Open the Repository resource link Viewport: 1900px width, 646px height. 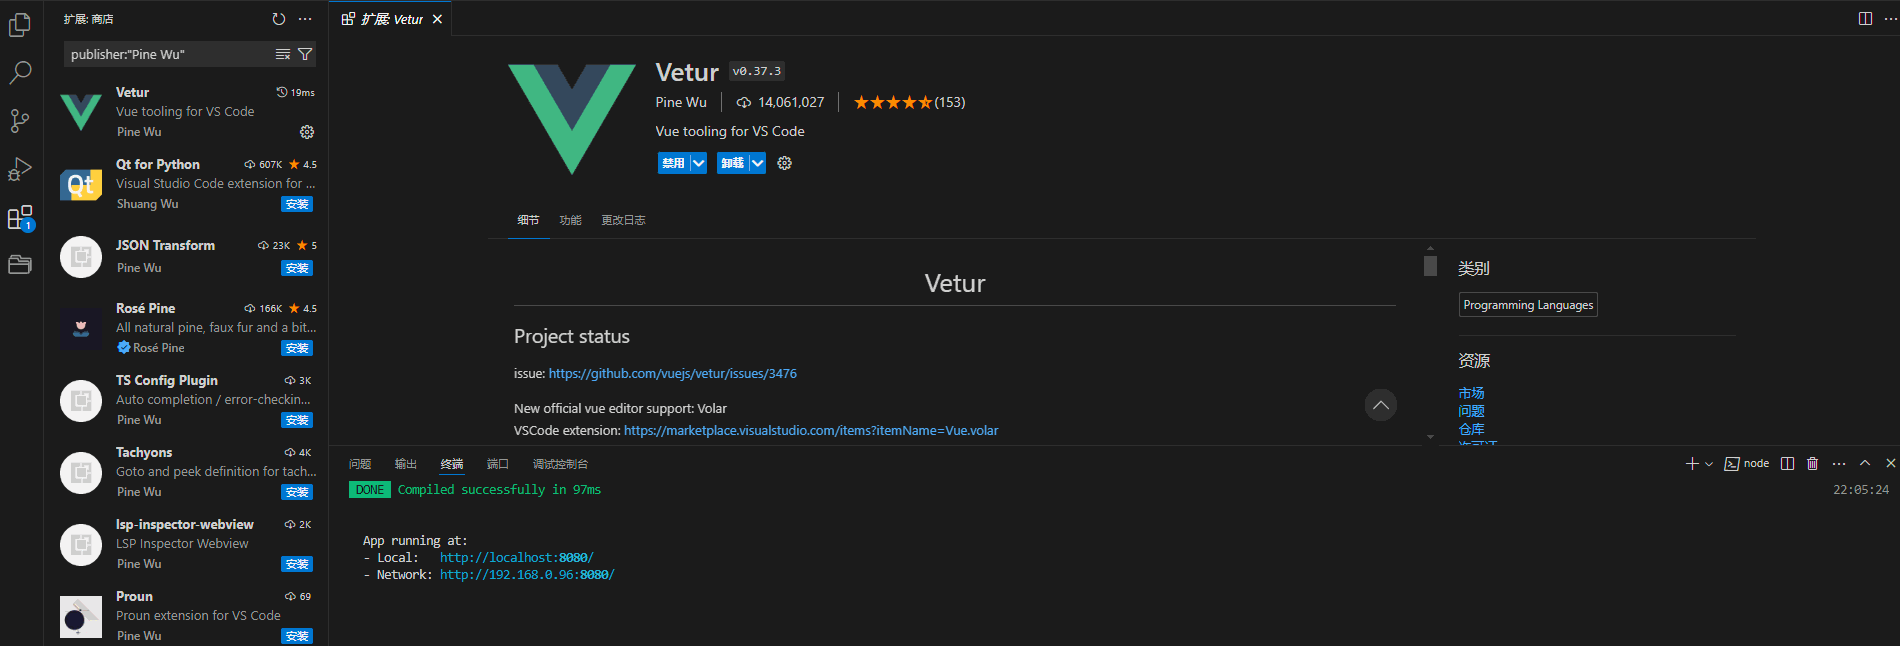point(1471,429)
